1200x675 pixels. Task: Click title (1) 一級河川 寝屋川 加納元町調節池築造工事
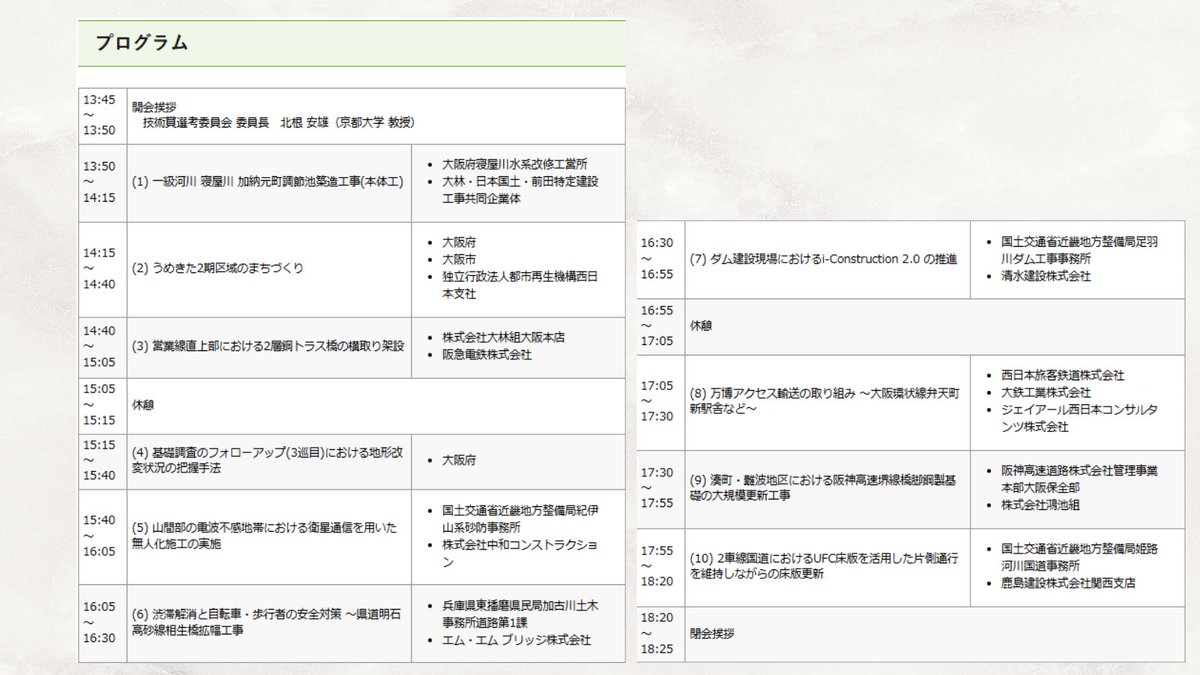click(x=267, y=183)
